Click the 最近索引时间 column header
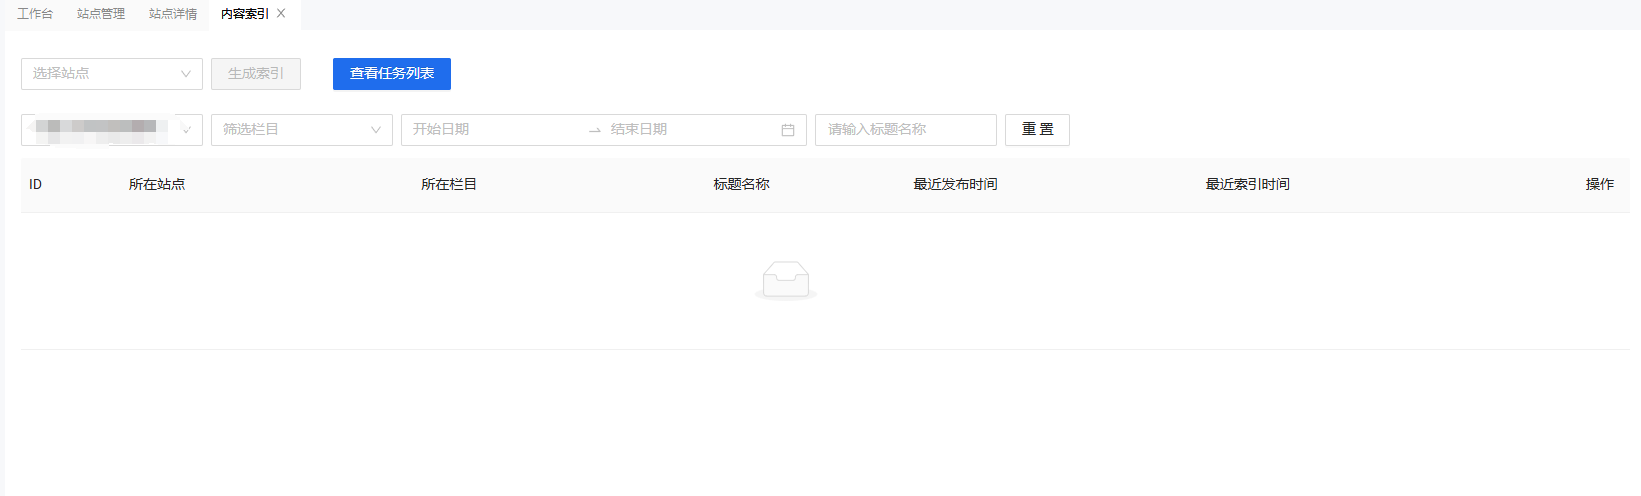Viewport: 1641px width, 496px height. tap(1247, 185)
